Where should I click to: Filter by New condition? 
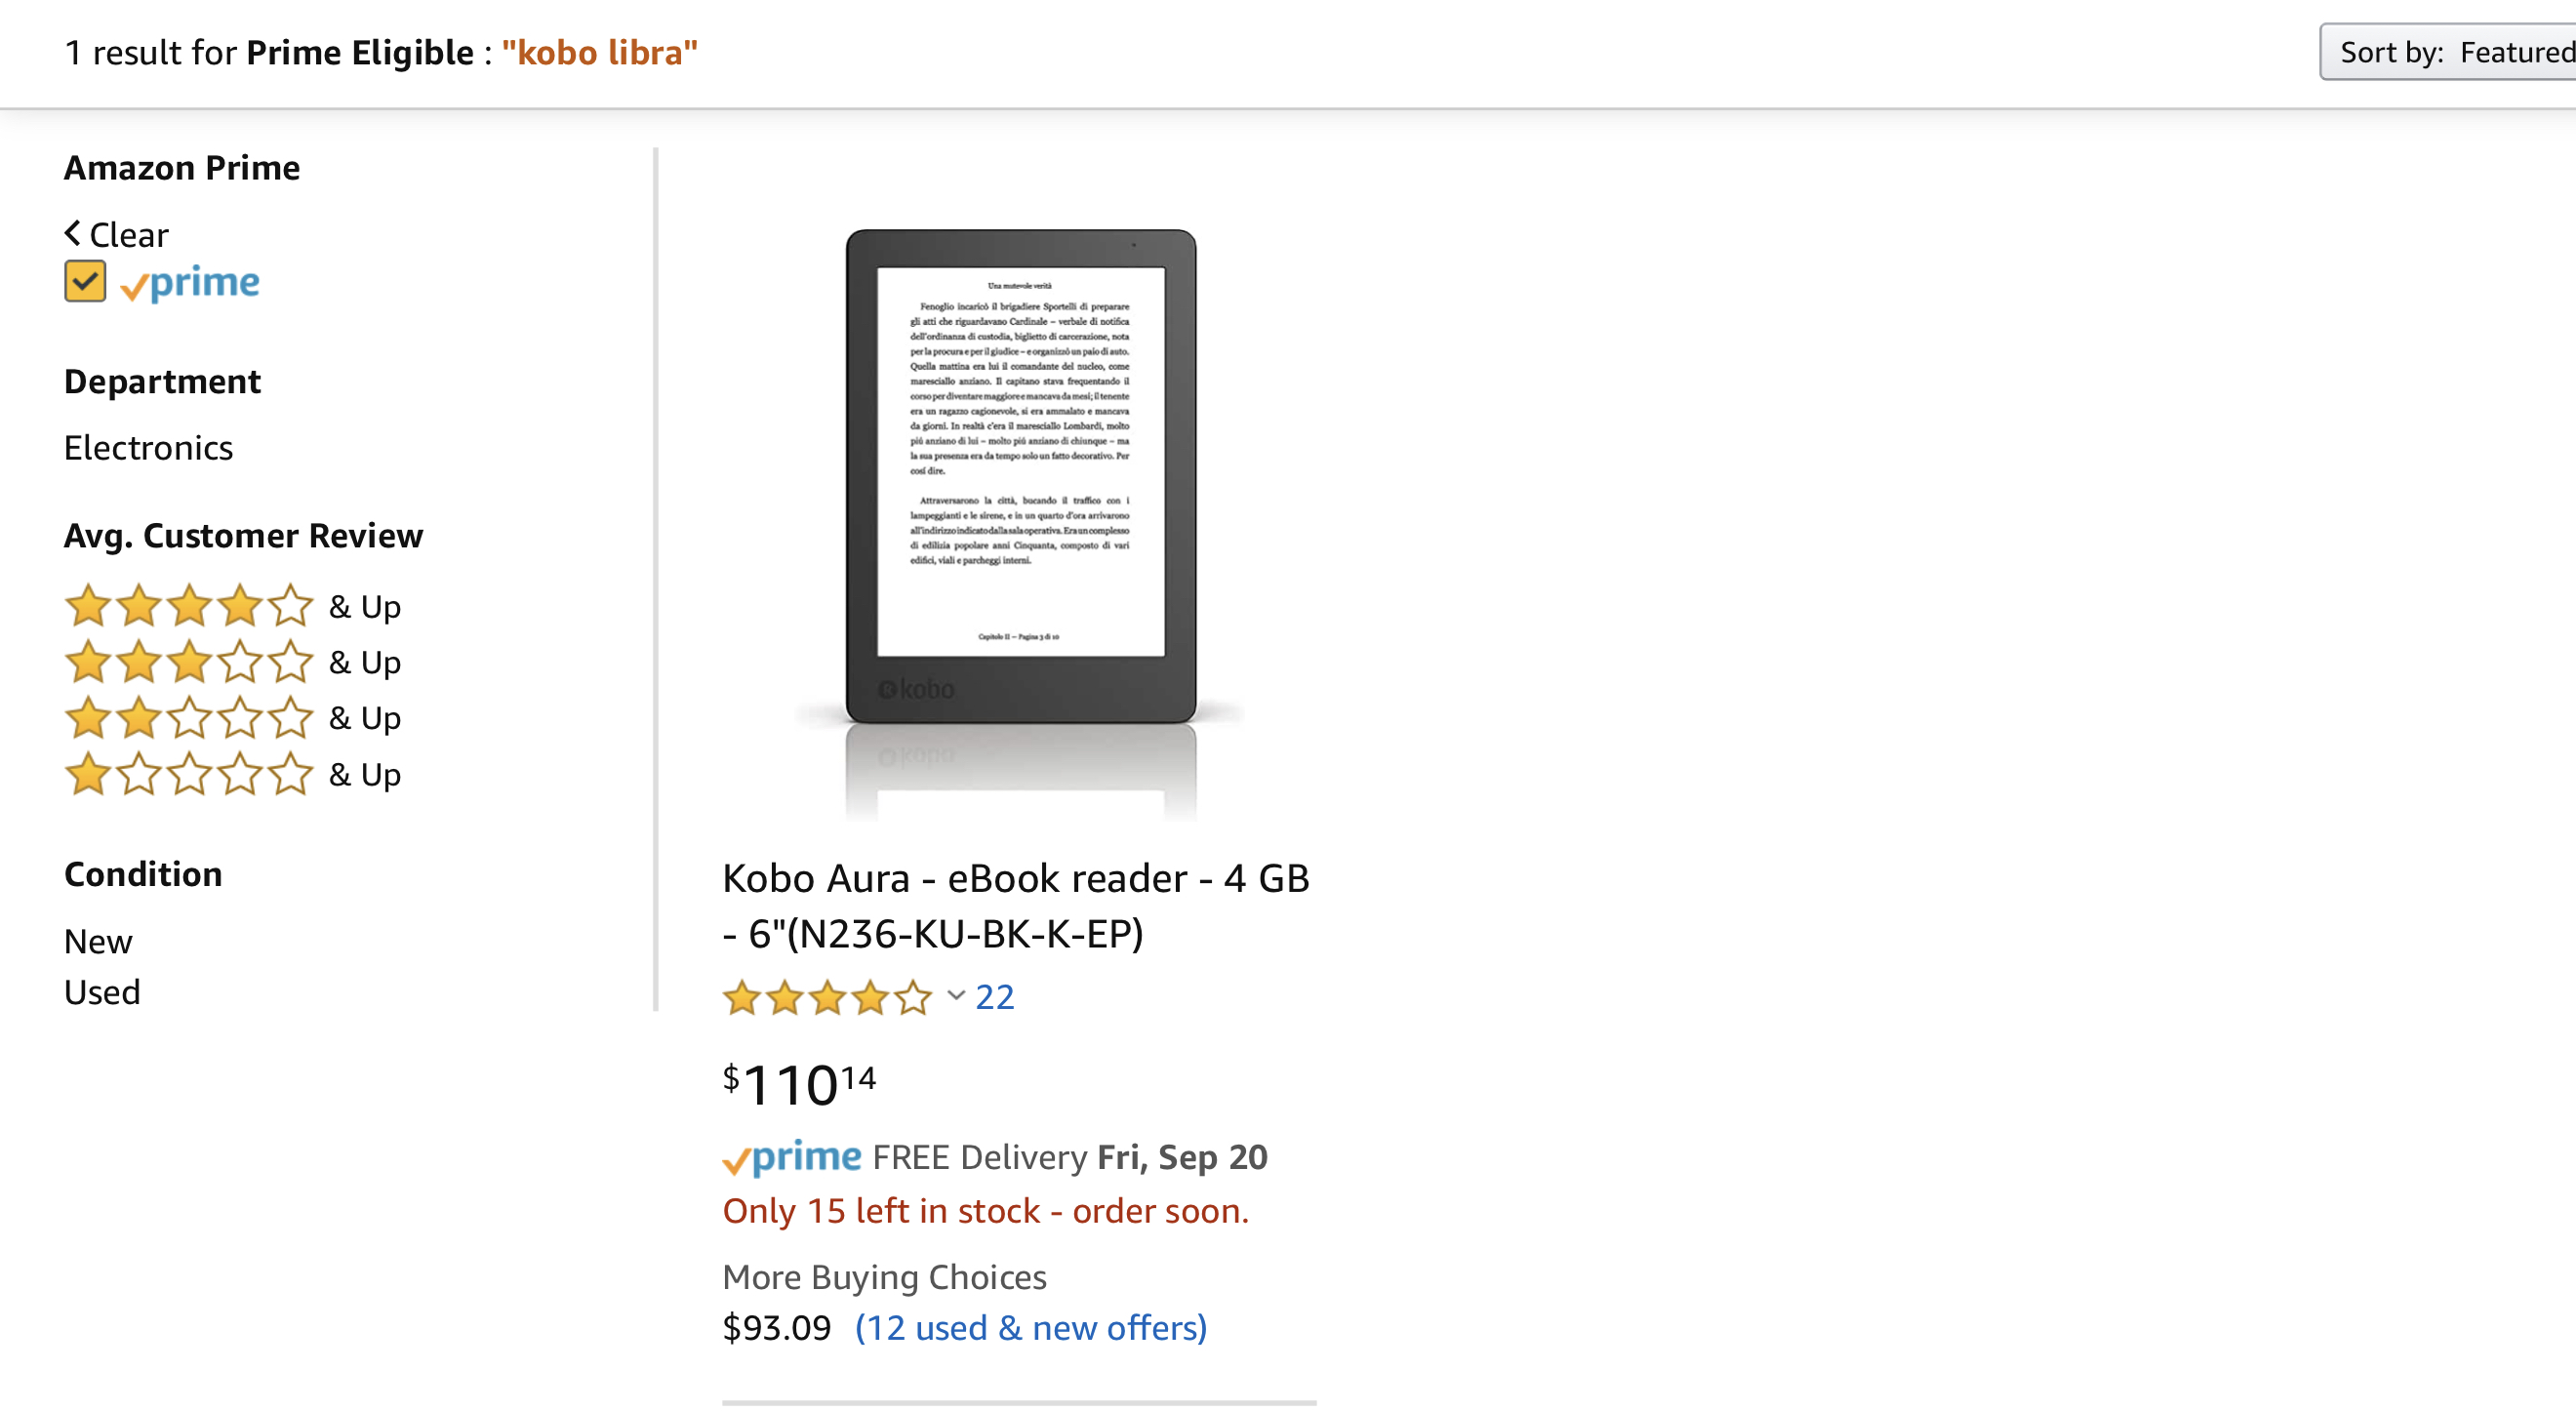[98, 941]
